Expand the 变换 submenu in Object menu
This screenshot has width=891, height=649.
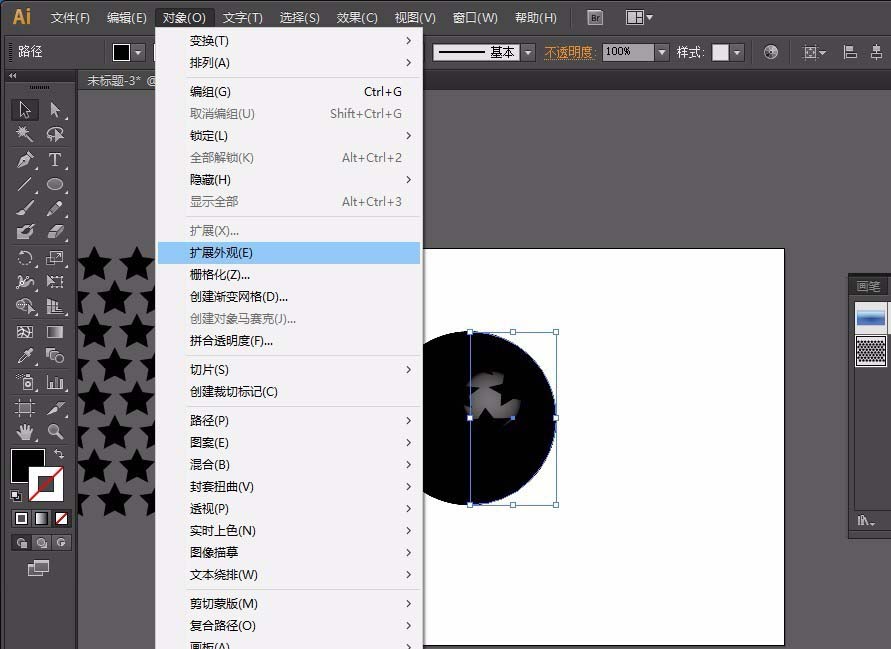[290, 43]
